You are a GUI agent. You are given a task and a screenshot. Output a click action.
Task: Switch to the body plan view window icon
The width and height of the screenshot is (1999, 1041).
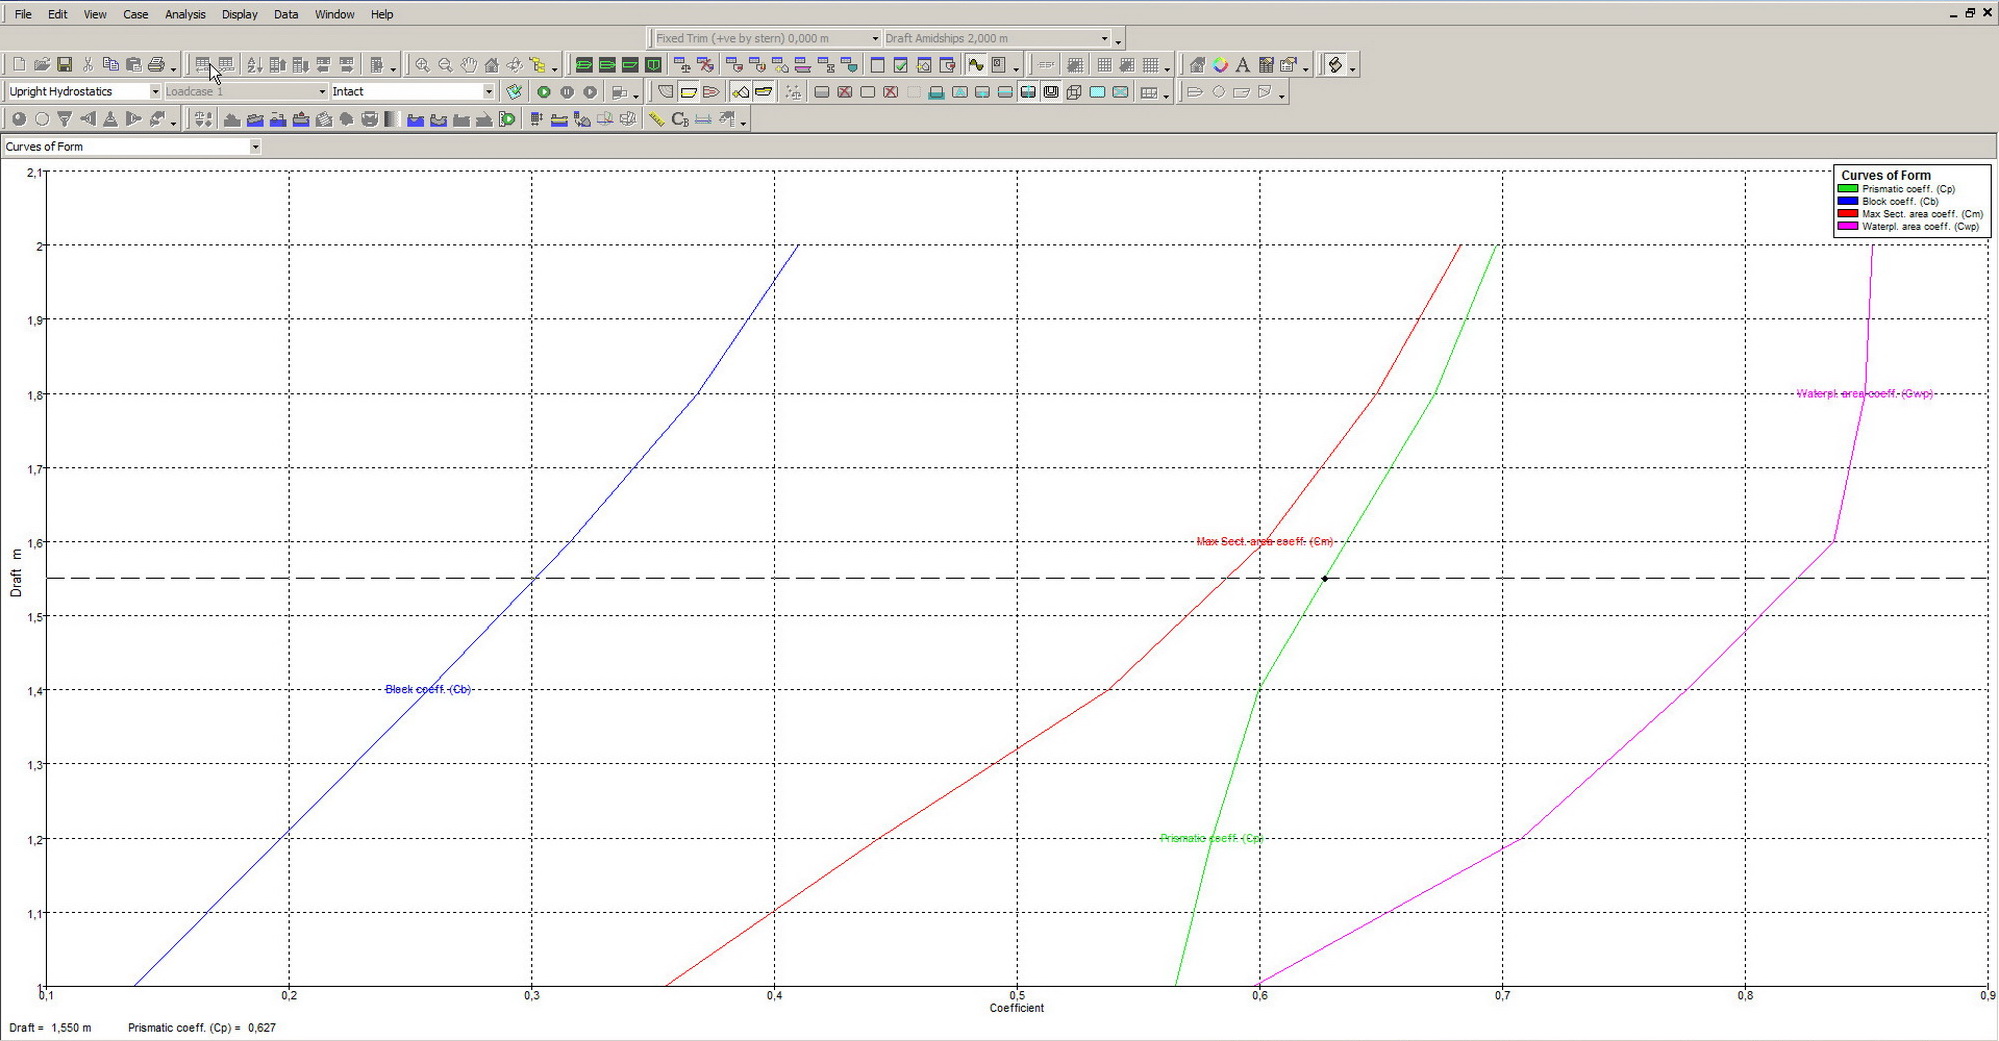coord(653,65)
